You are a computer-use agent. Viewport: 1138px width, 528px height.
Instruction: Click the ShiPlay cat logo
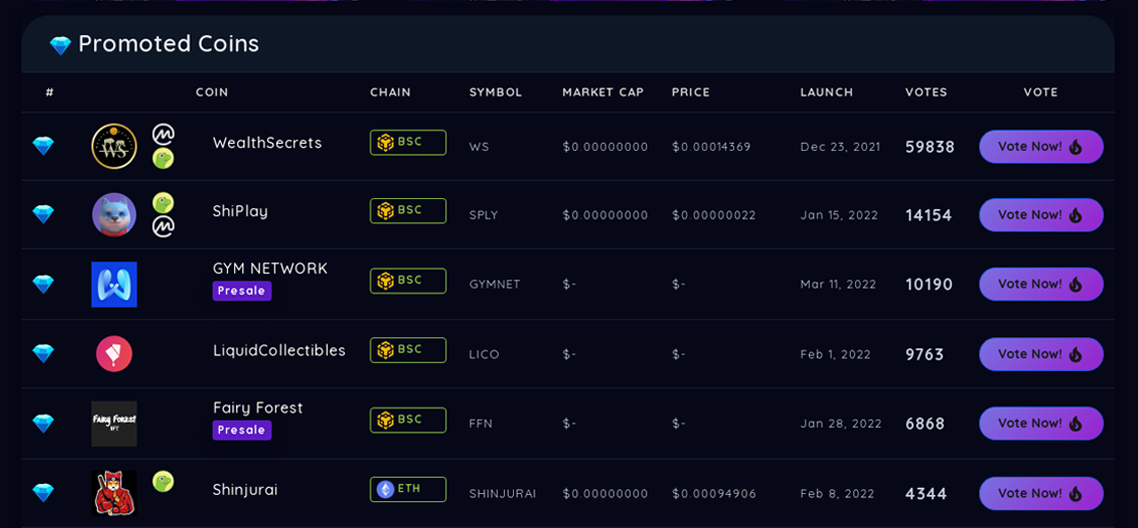click(114, 215)
